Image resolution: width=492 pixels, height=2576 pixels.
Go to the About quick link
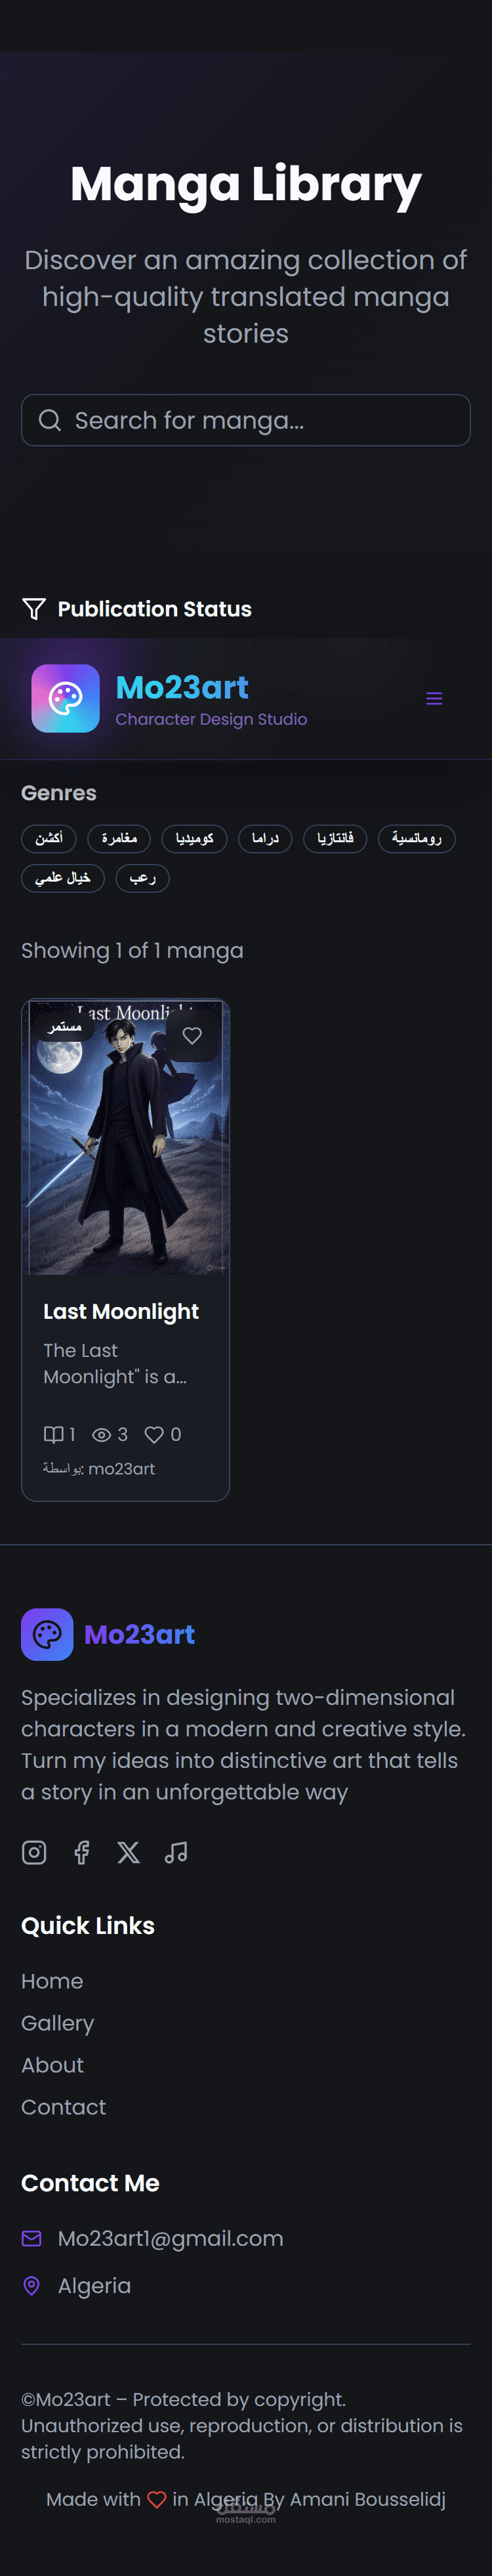point(53,2065)
